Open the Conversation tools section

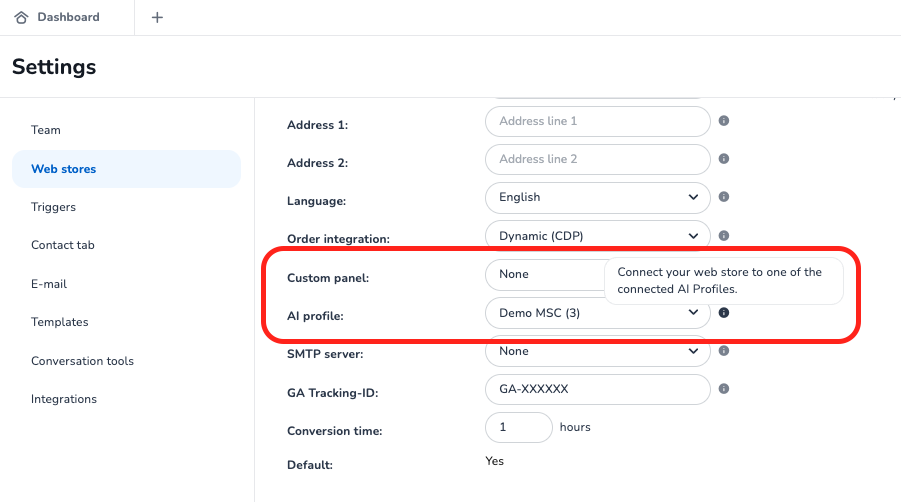tap(82, 361)
